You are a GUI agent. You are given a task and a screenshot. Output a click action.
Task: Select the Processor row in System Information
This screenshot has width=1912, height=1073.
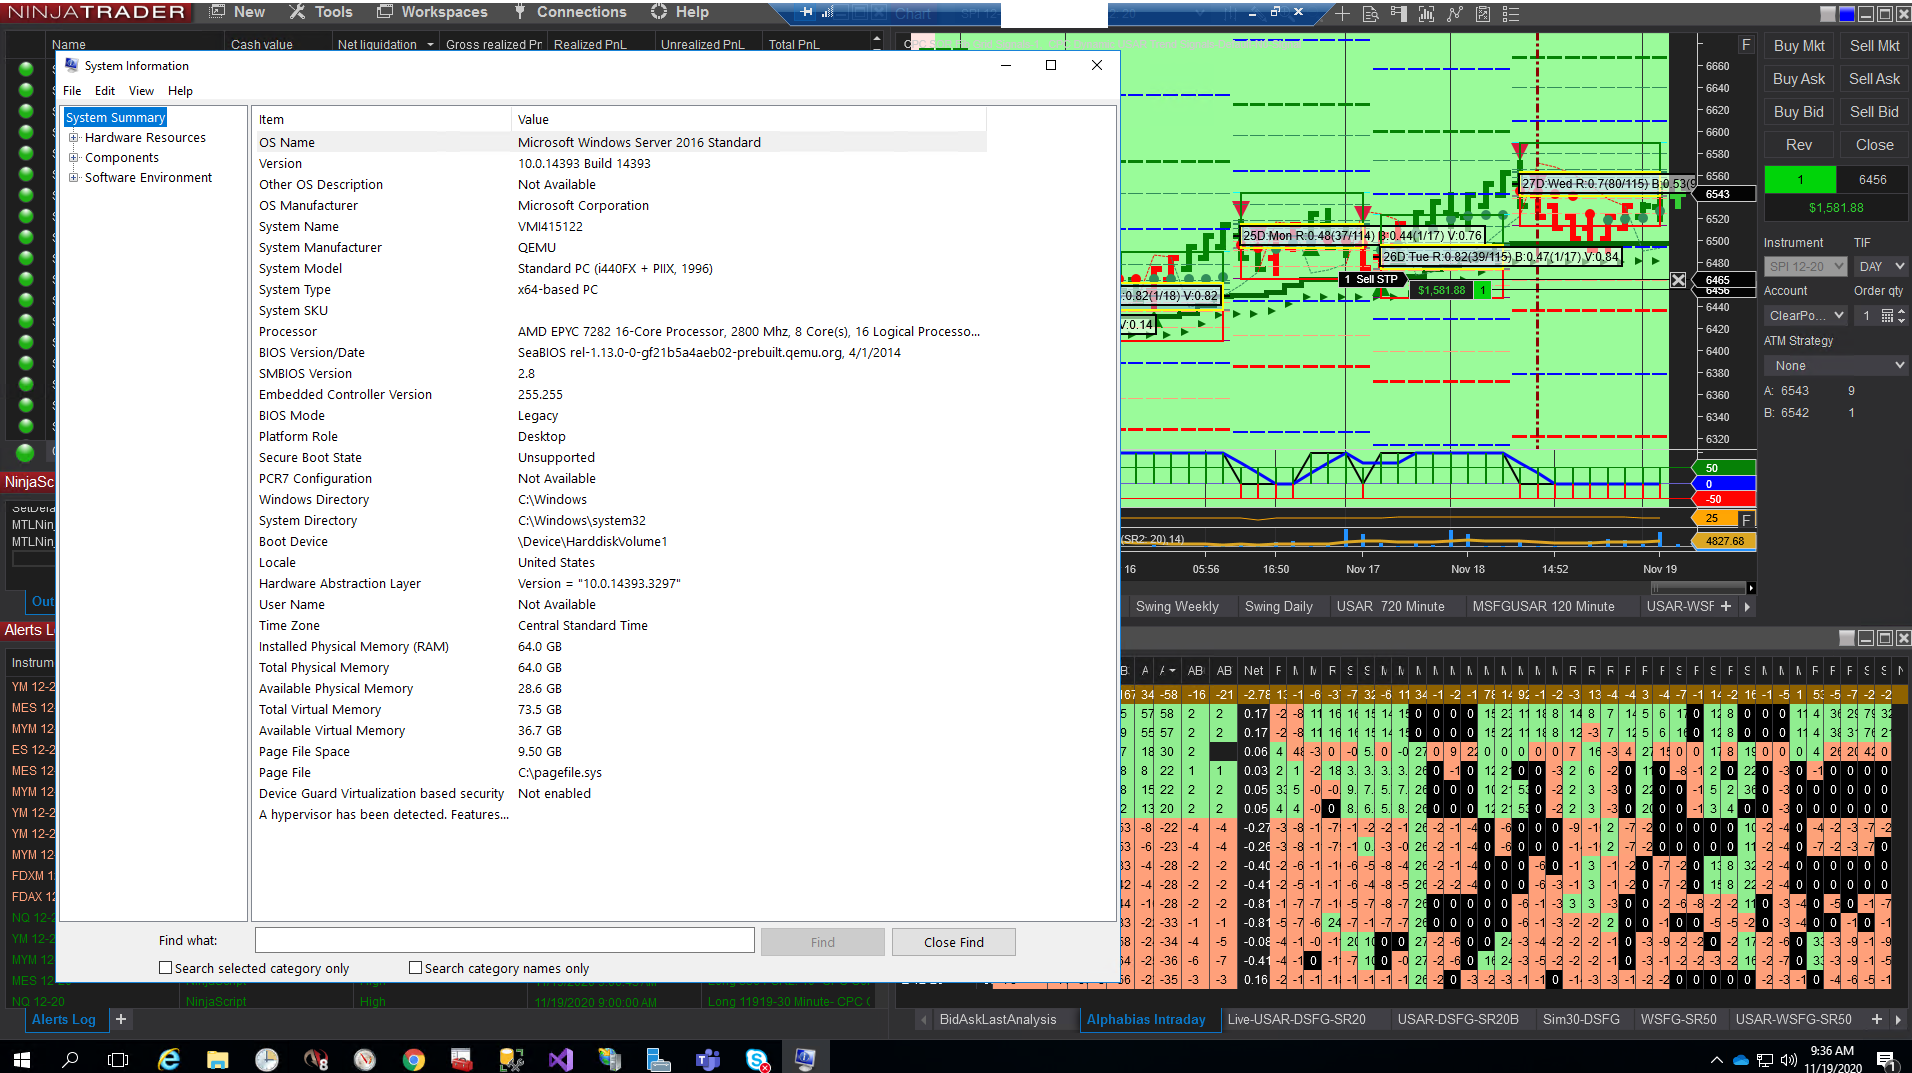click(620, 332)
